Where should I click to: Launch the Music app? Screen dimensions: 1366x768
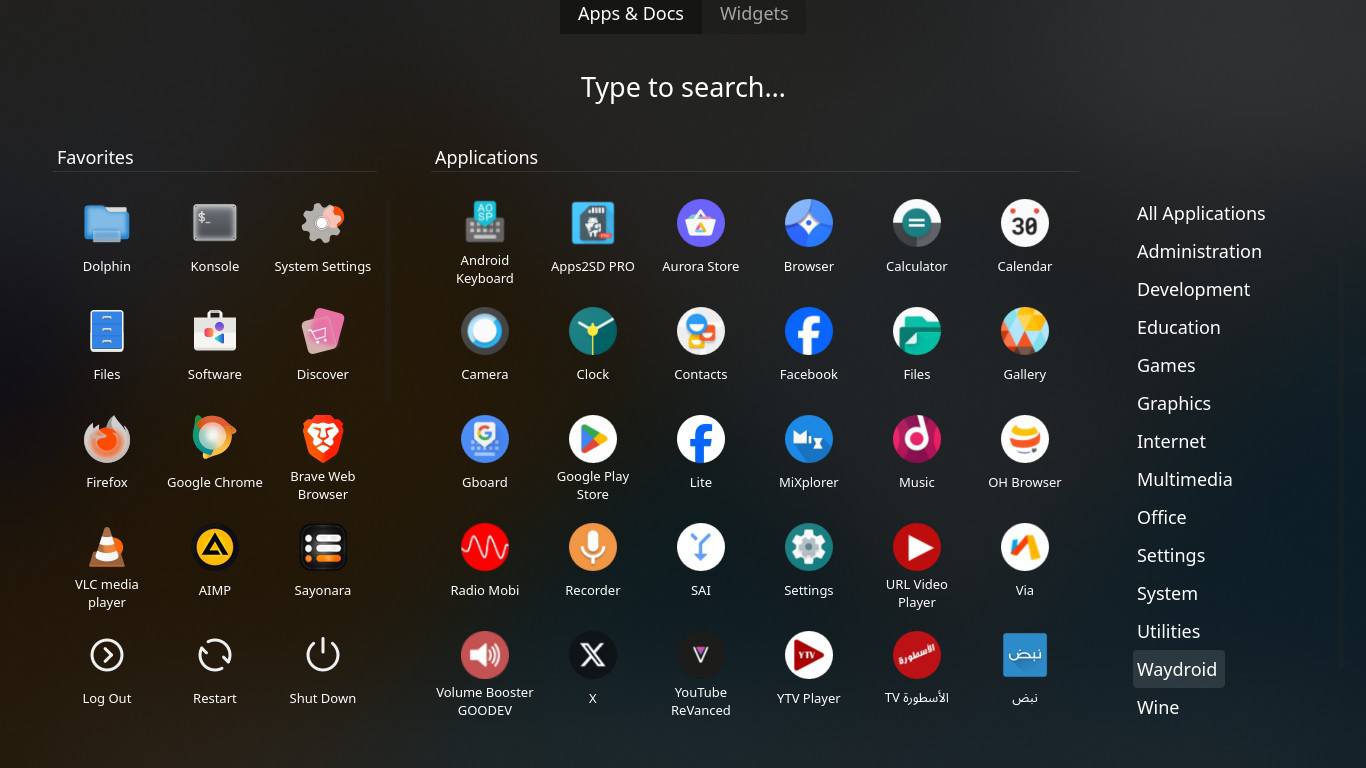click(x=917, y=439)
